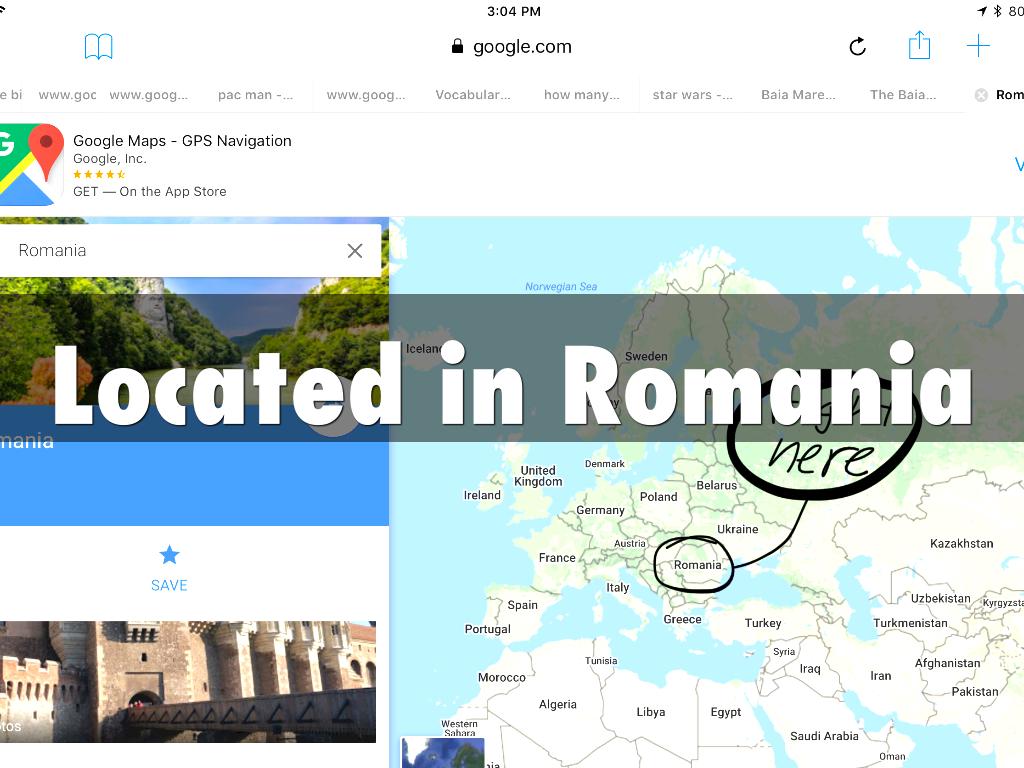Viewport: 1024px width, 768px height.
Task: Switch to the "star wars" tab
Action: point(692,95)
